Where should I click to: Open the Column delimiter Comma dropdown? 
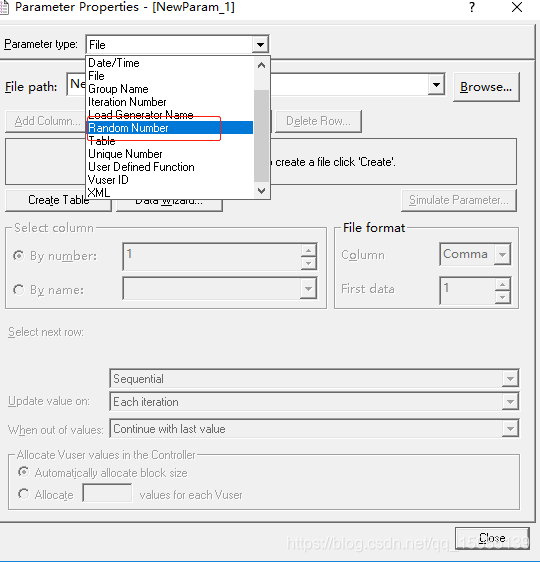(502, 254)
